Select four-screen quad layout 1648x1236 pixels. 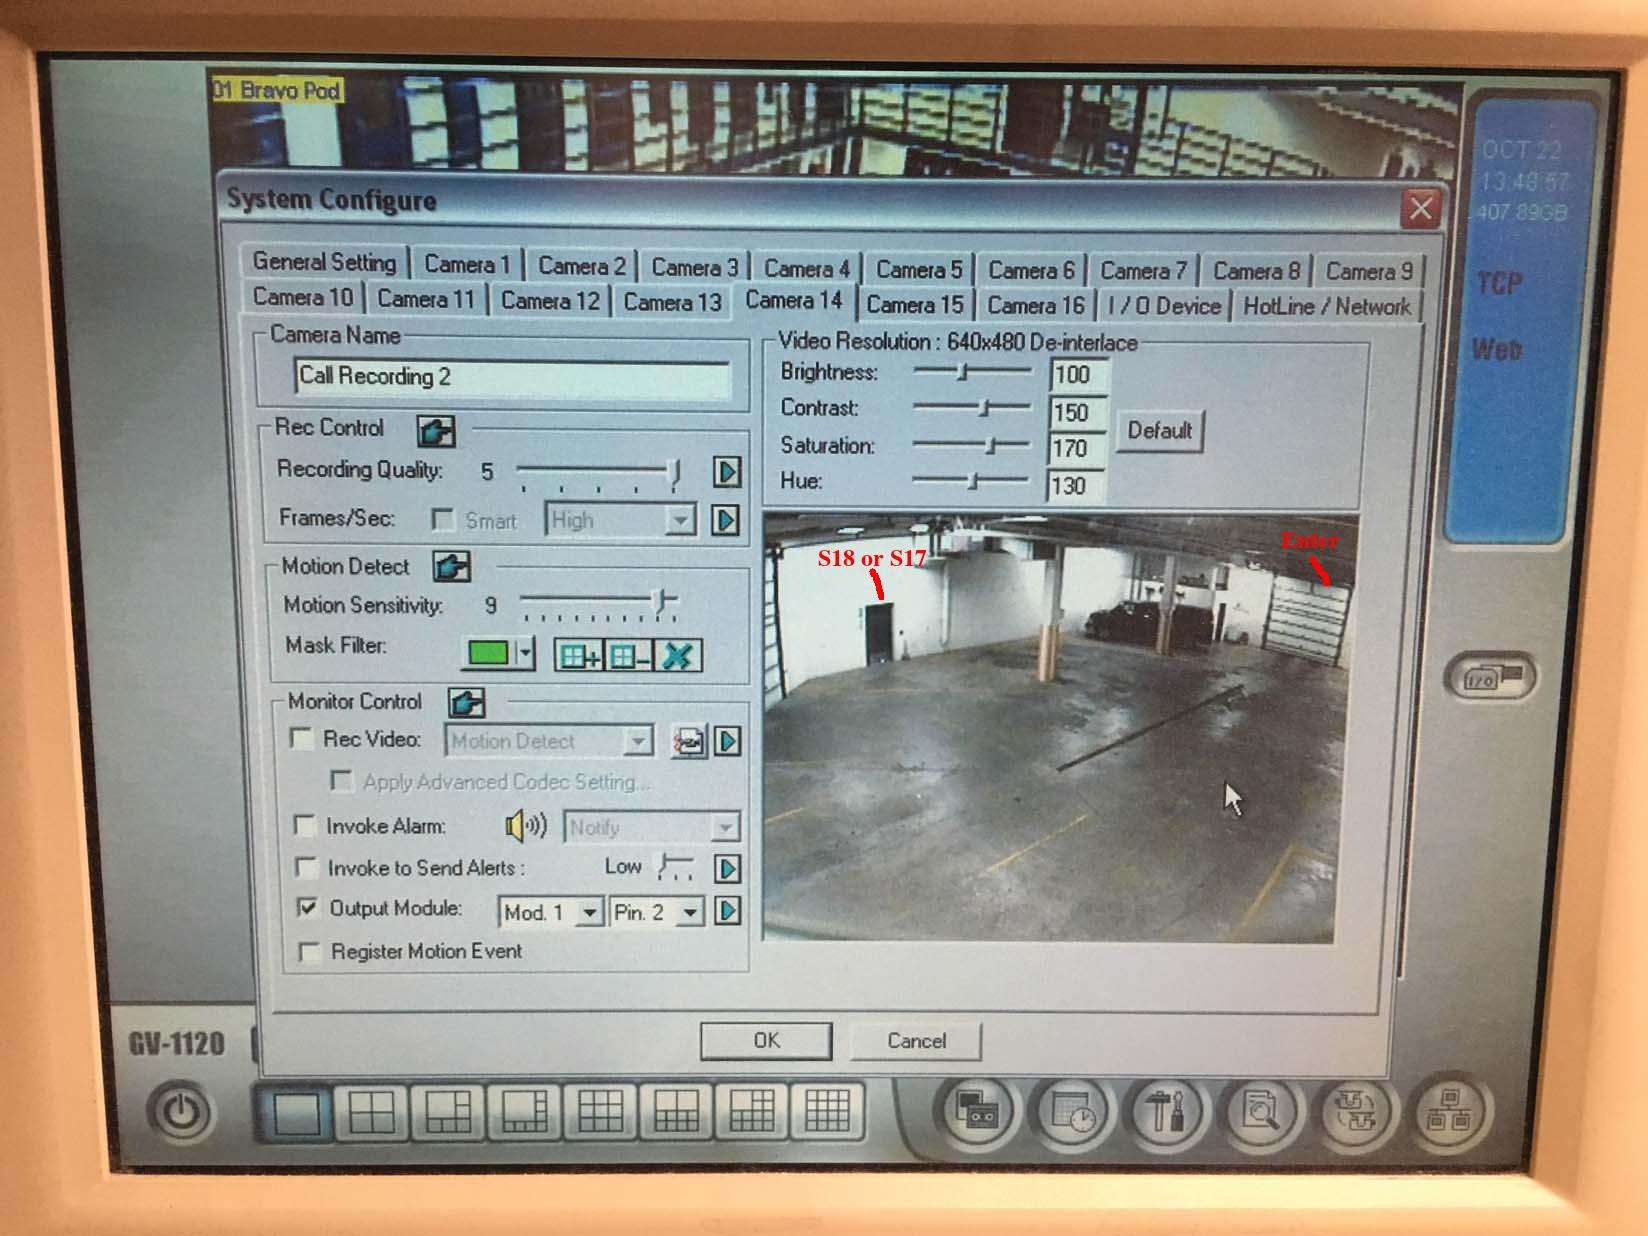coord(371,1111)
